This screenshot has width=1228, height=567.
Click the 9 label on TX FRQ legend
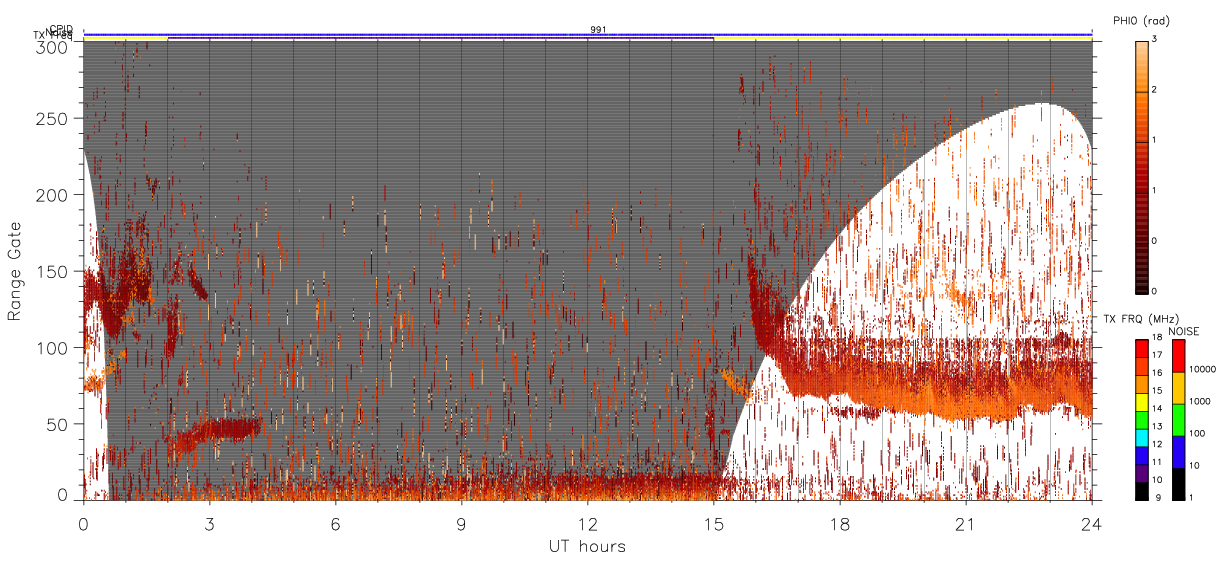click(x=1158, y=498)
